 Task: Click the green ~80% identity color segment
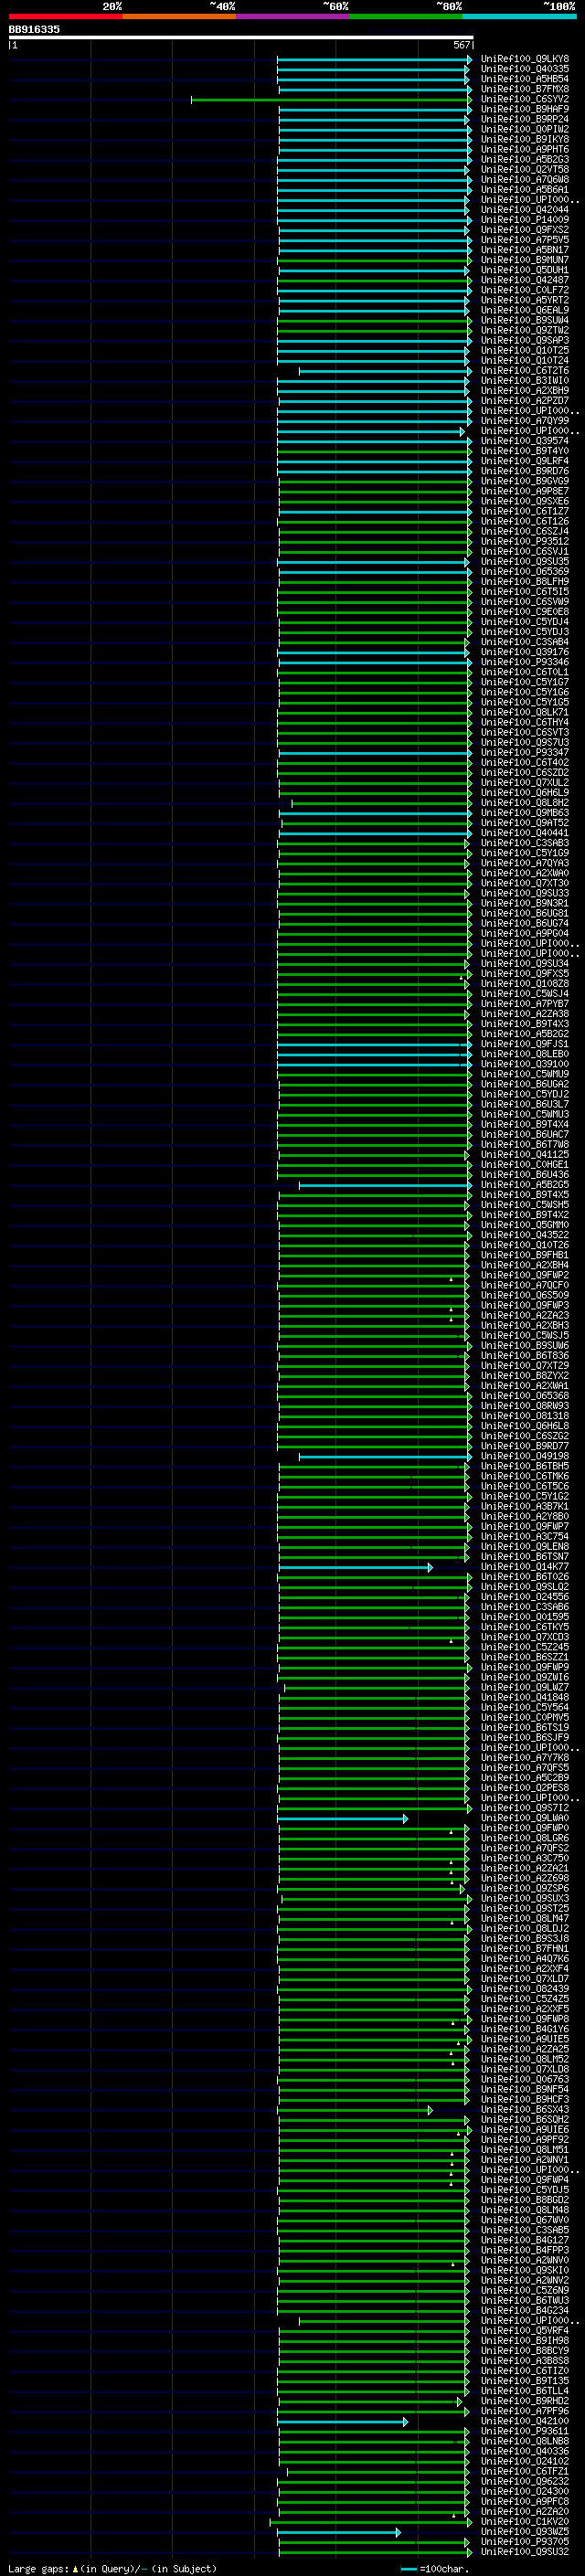(x=406, y=16)
